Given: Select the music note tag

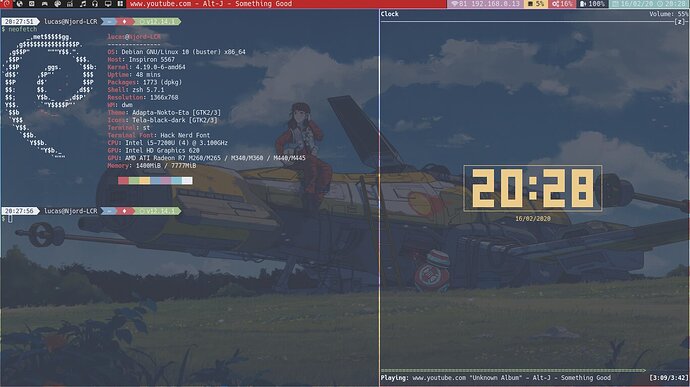Looking at the screenshot, I should pos(83,4).
